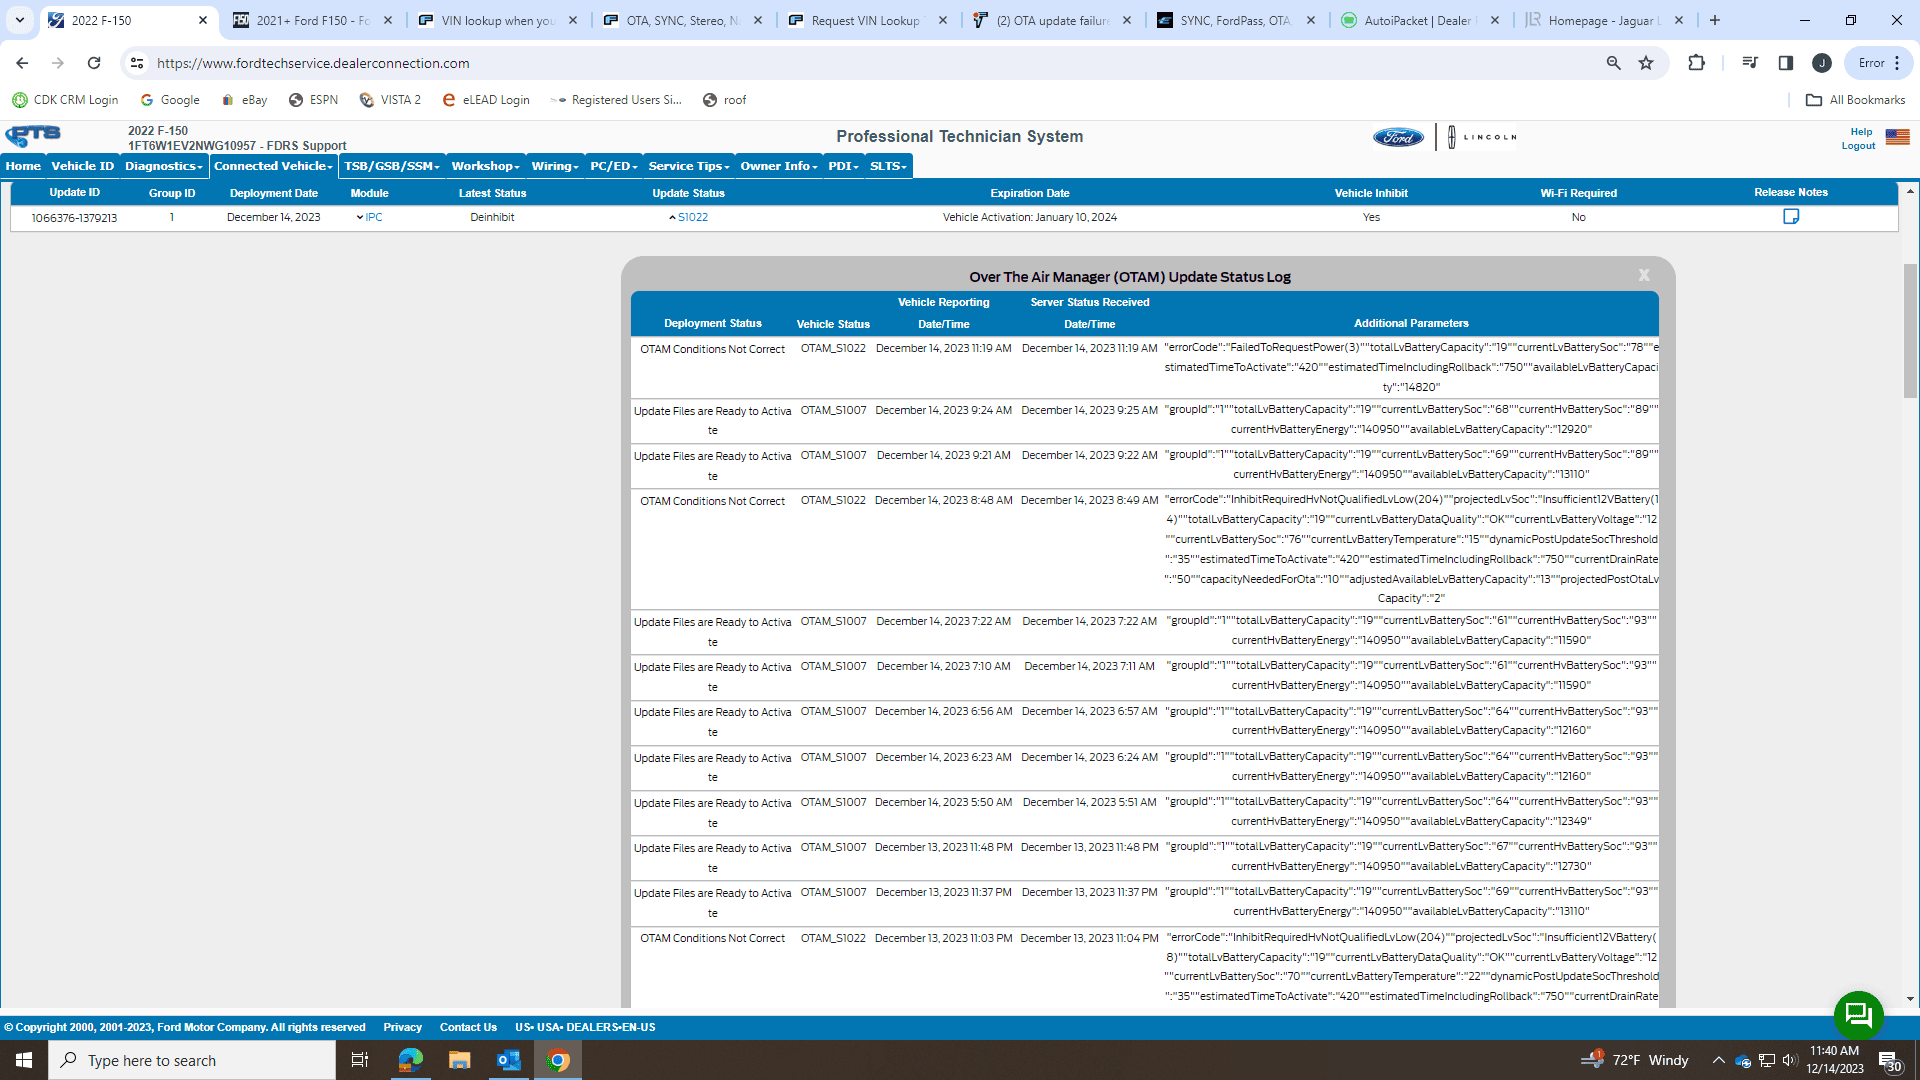Open Contact Us footer link
The width and height of the screenshot is (1920, 1080).
468,1027
